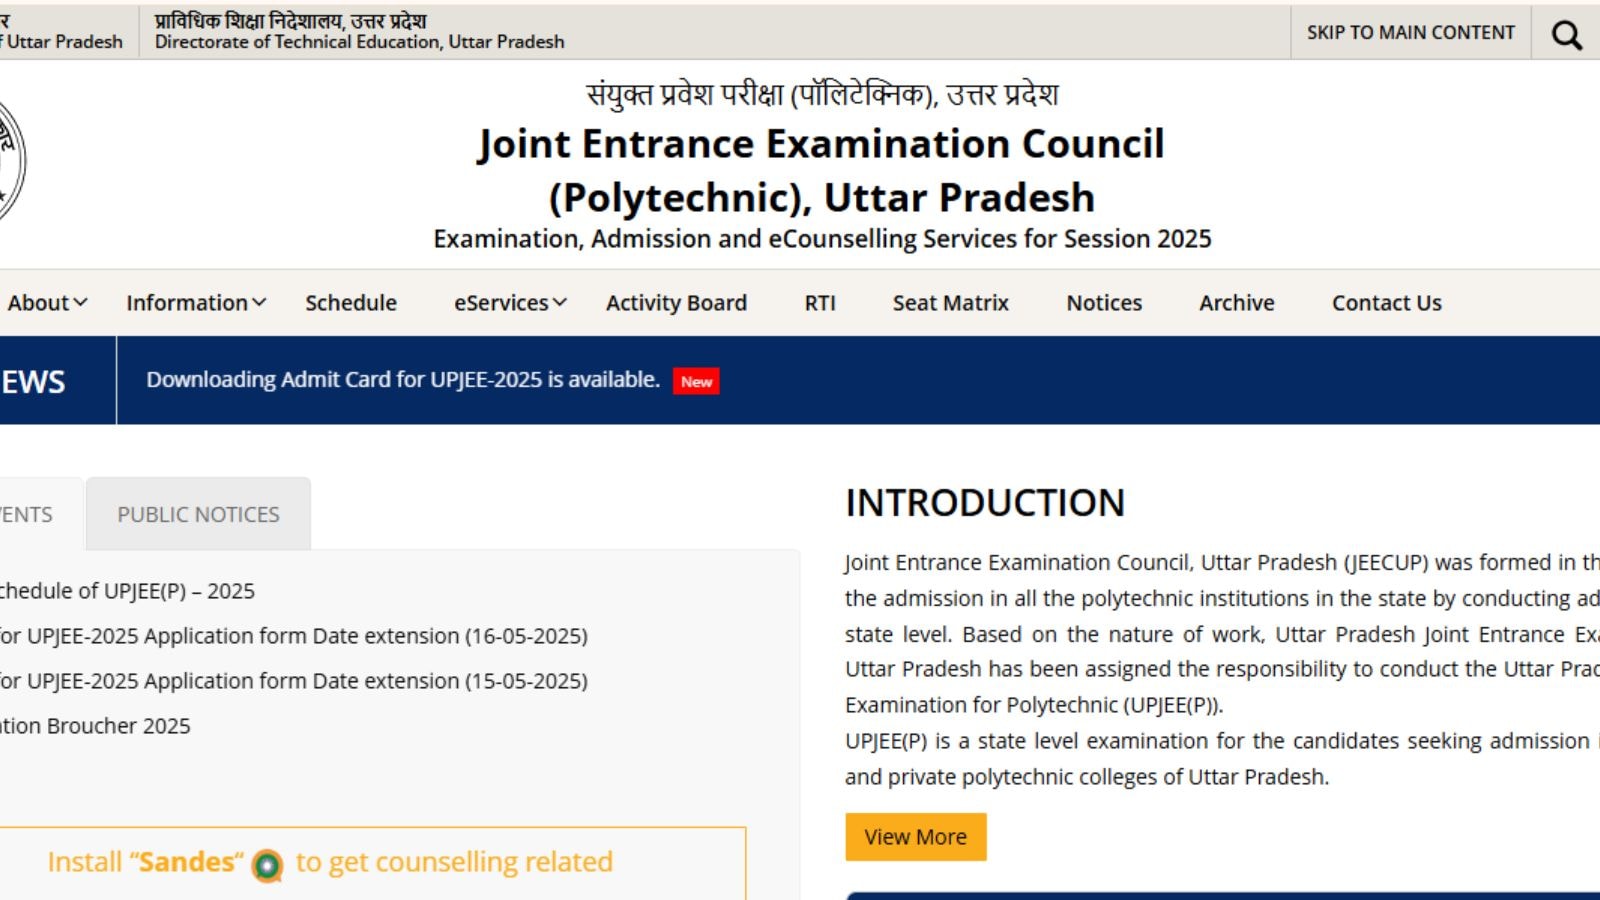Open the Contact Us page
This screenshot has width=1600, height=900.
1387,303
